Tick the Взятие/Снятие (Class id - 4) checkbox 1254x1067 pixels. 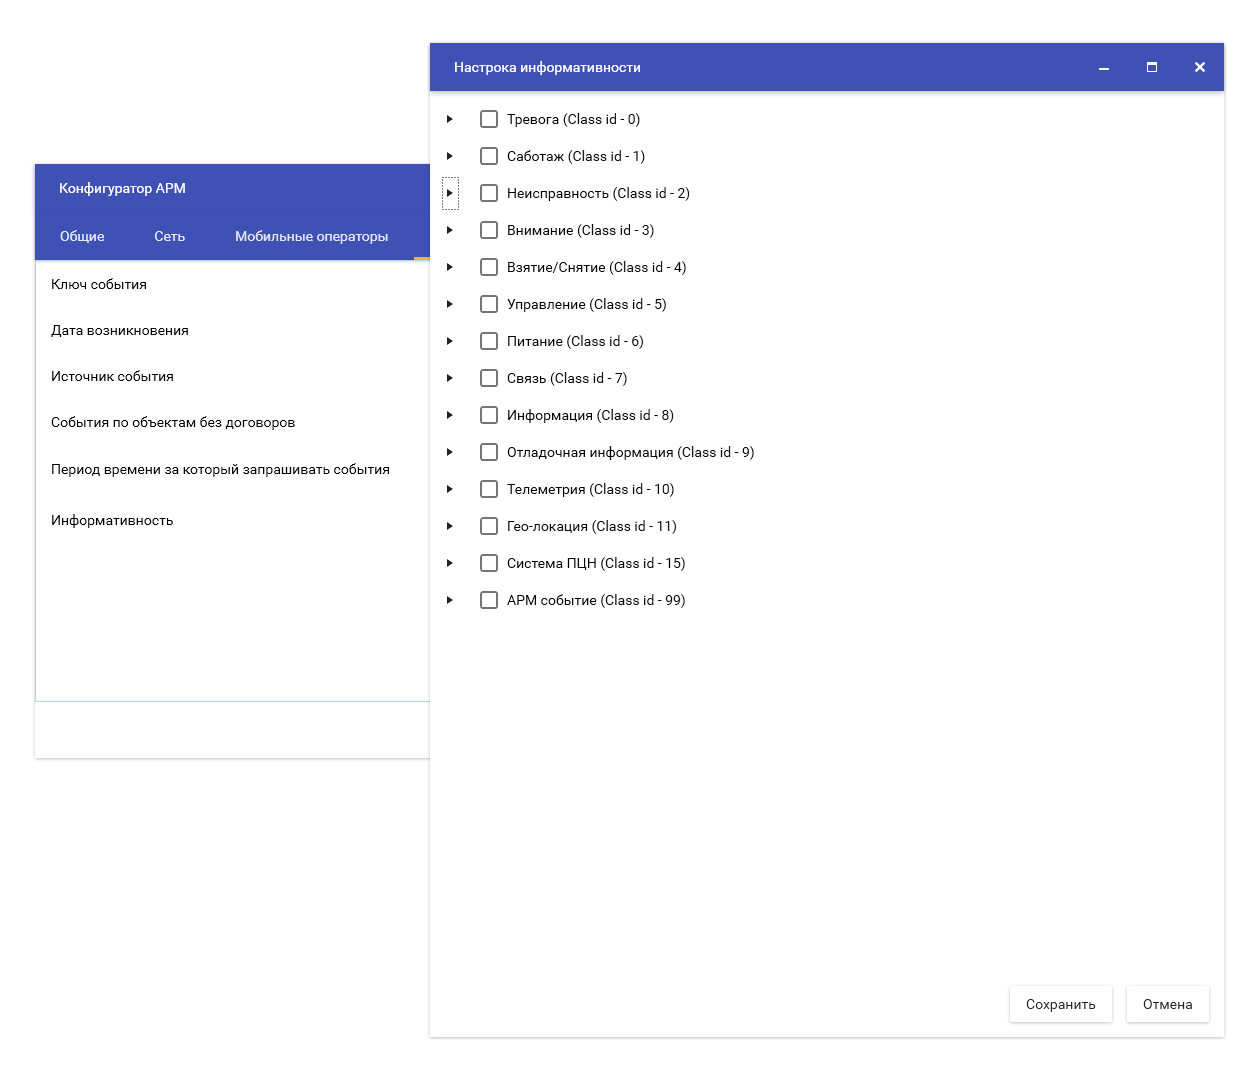(489, 267)
